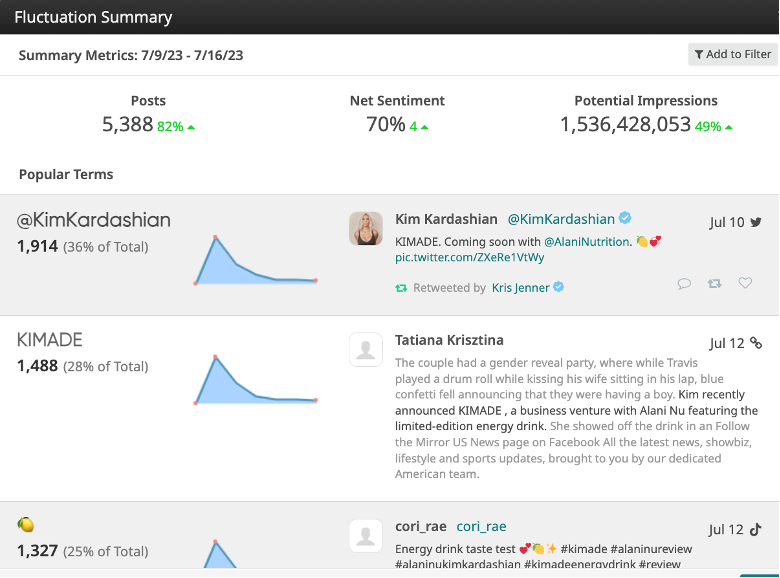Select the @KimKardashian popular term heading
Image resolution: width=780 pixels, height=578 pixels.
pyautogui.click(x=94, y=220)
